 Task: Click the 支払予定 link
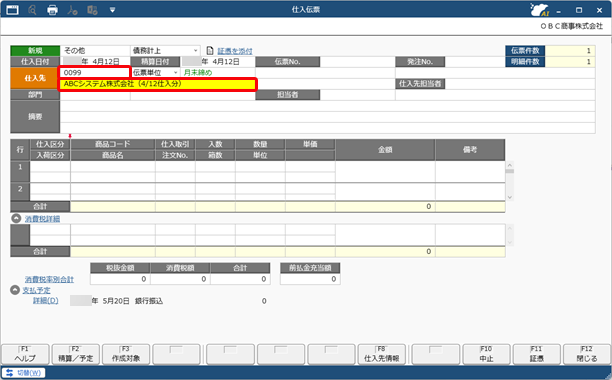(36, 290)
